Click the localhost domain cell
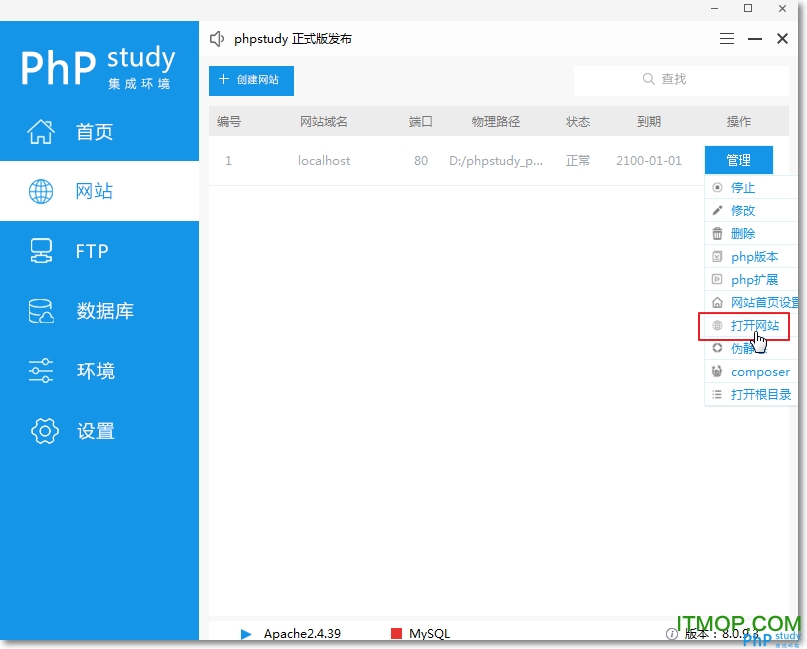 tap(324, 161)
